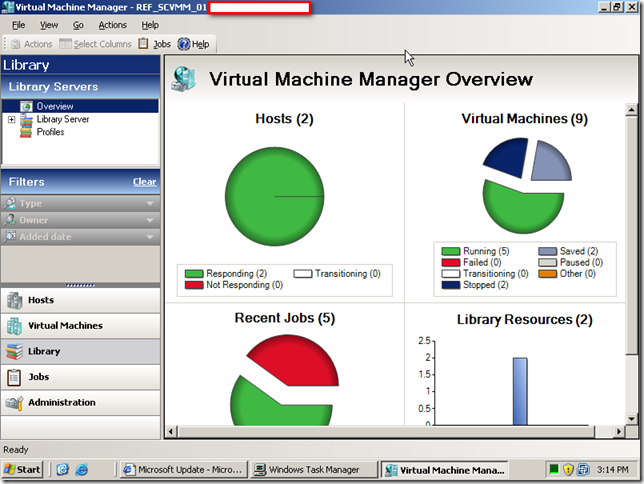
Task: Click the Type filter icon
Action: (x=10, y=203)
